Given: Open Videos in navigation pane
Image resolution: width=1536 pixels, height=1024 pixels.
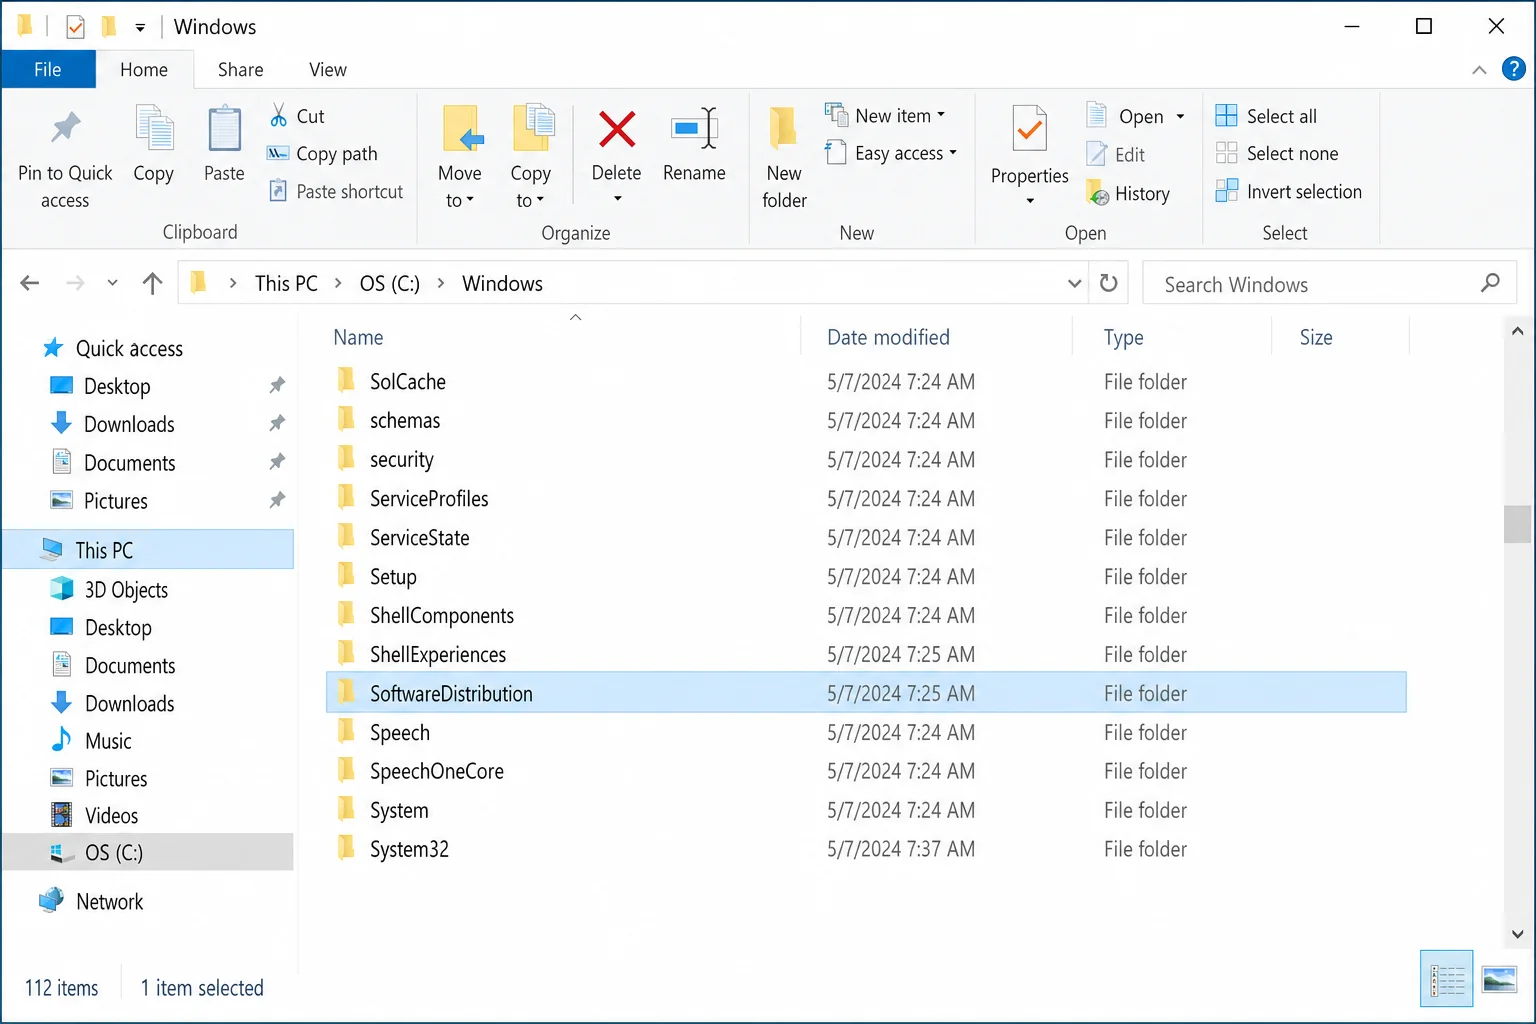Looking at the screenshot, I should pos(111,815).
